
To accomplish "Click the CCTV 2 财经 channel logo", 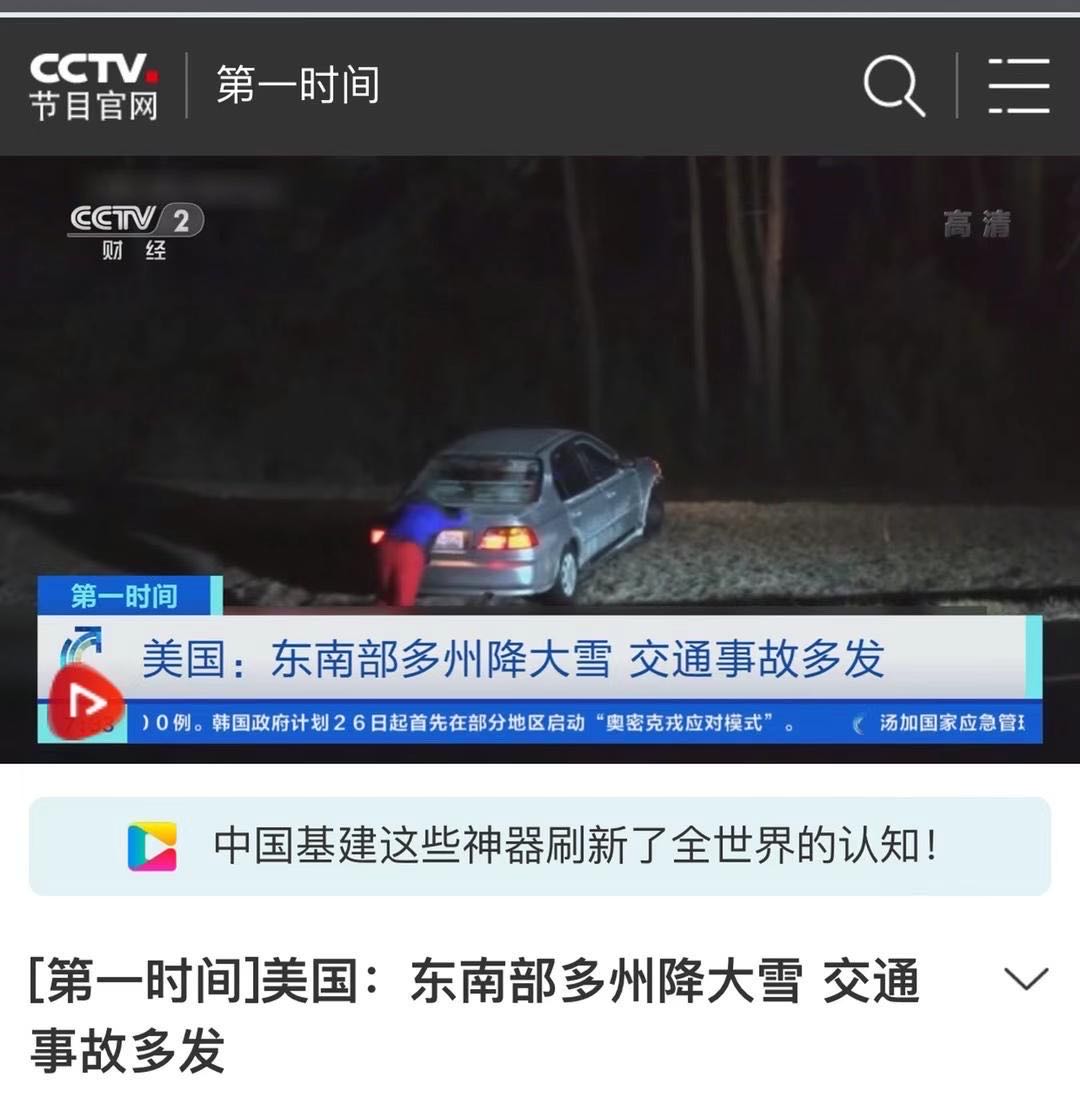I will [x=136, y=231].
